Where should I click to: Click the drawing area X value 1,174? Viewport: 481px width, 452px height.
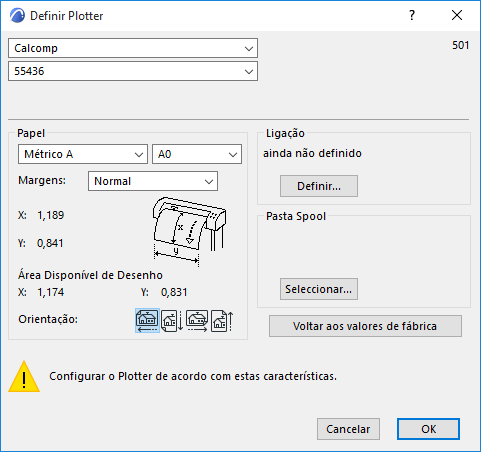pyautogui.click(x=51, y=292)
